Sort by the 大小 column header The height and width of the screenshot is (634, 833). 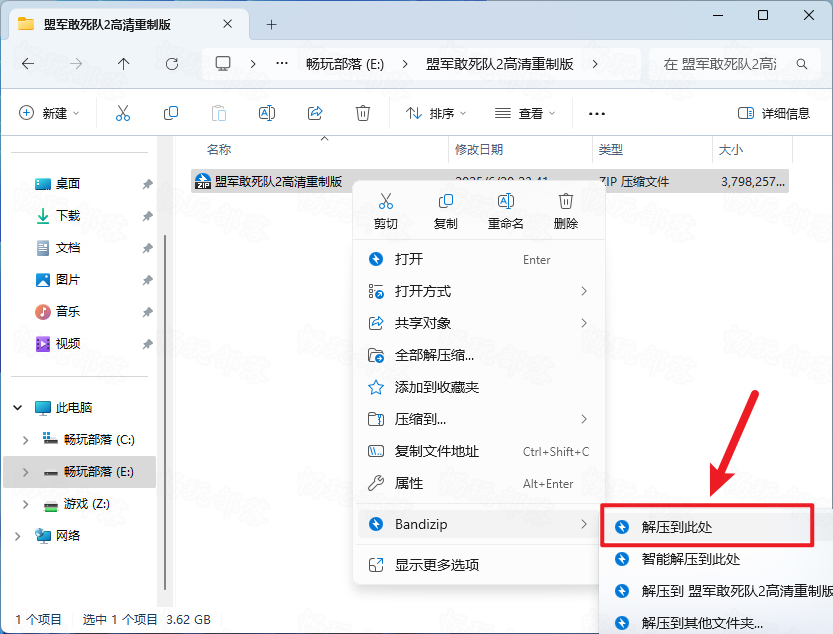coord(730,149)
